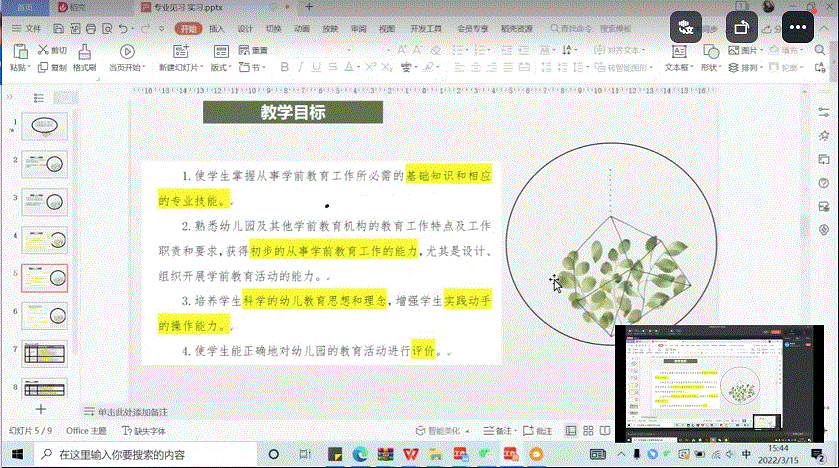Switch to Normal view in status bar
Viewport: 839px width, 468px height.
point(571,431)
